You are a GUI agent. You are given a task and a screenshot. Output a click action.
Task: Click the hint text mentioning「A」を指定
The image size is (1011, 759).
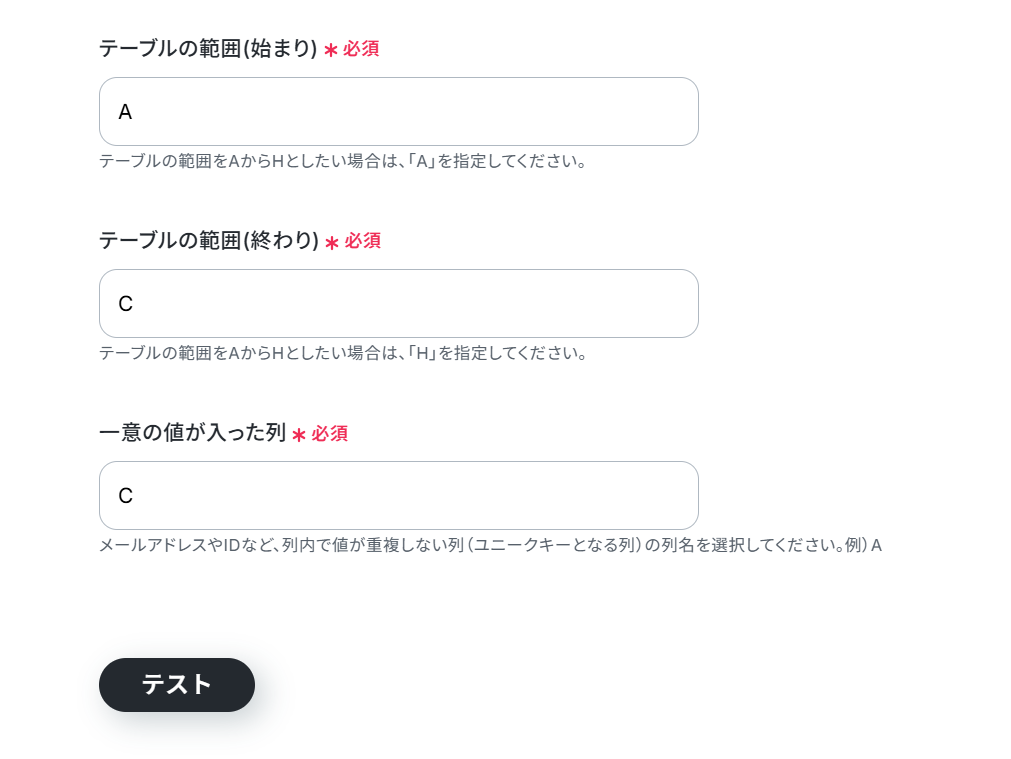(x=342, y=161)
